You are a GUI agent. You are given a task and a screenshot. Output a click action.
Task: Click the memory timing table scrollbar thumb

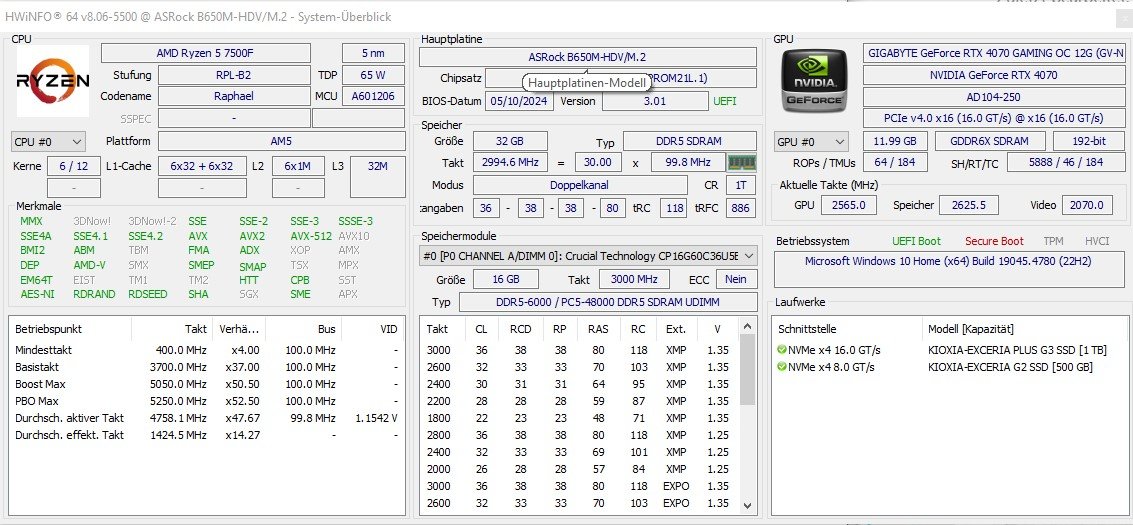[747, 370]
